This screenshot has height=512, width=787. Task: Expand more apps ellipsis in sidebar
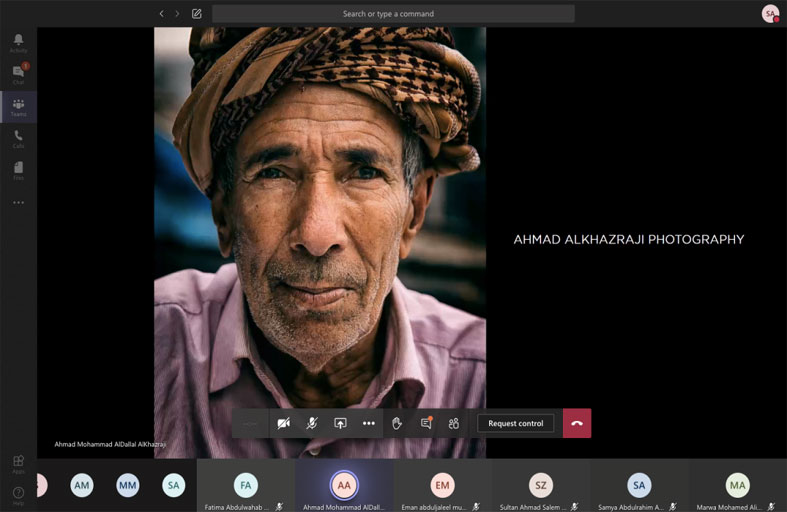click(x=18, y=202)
